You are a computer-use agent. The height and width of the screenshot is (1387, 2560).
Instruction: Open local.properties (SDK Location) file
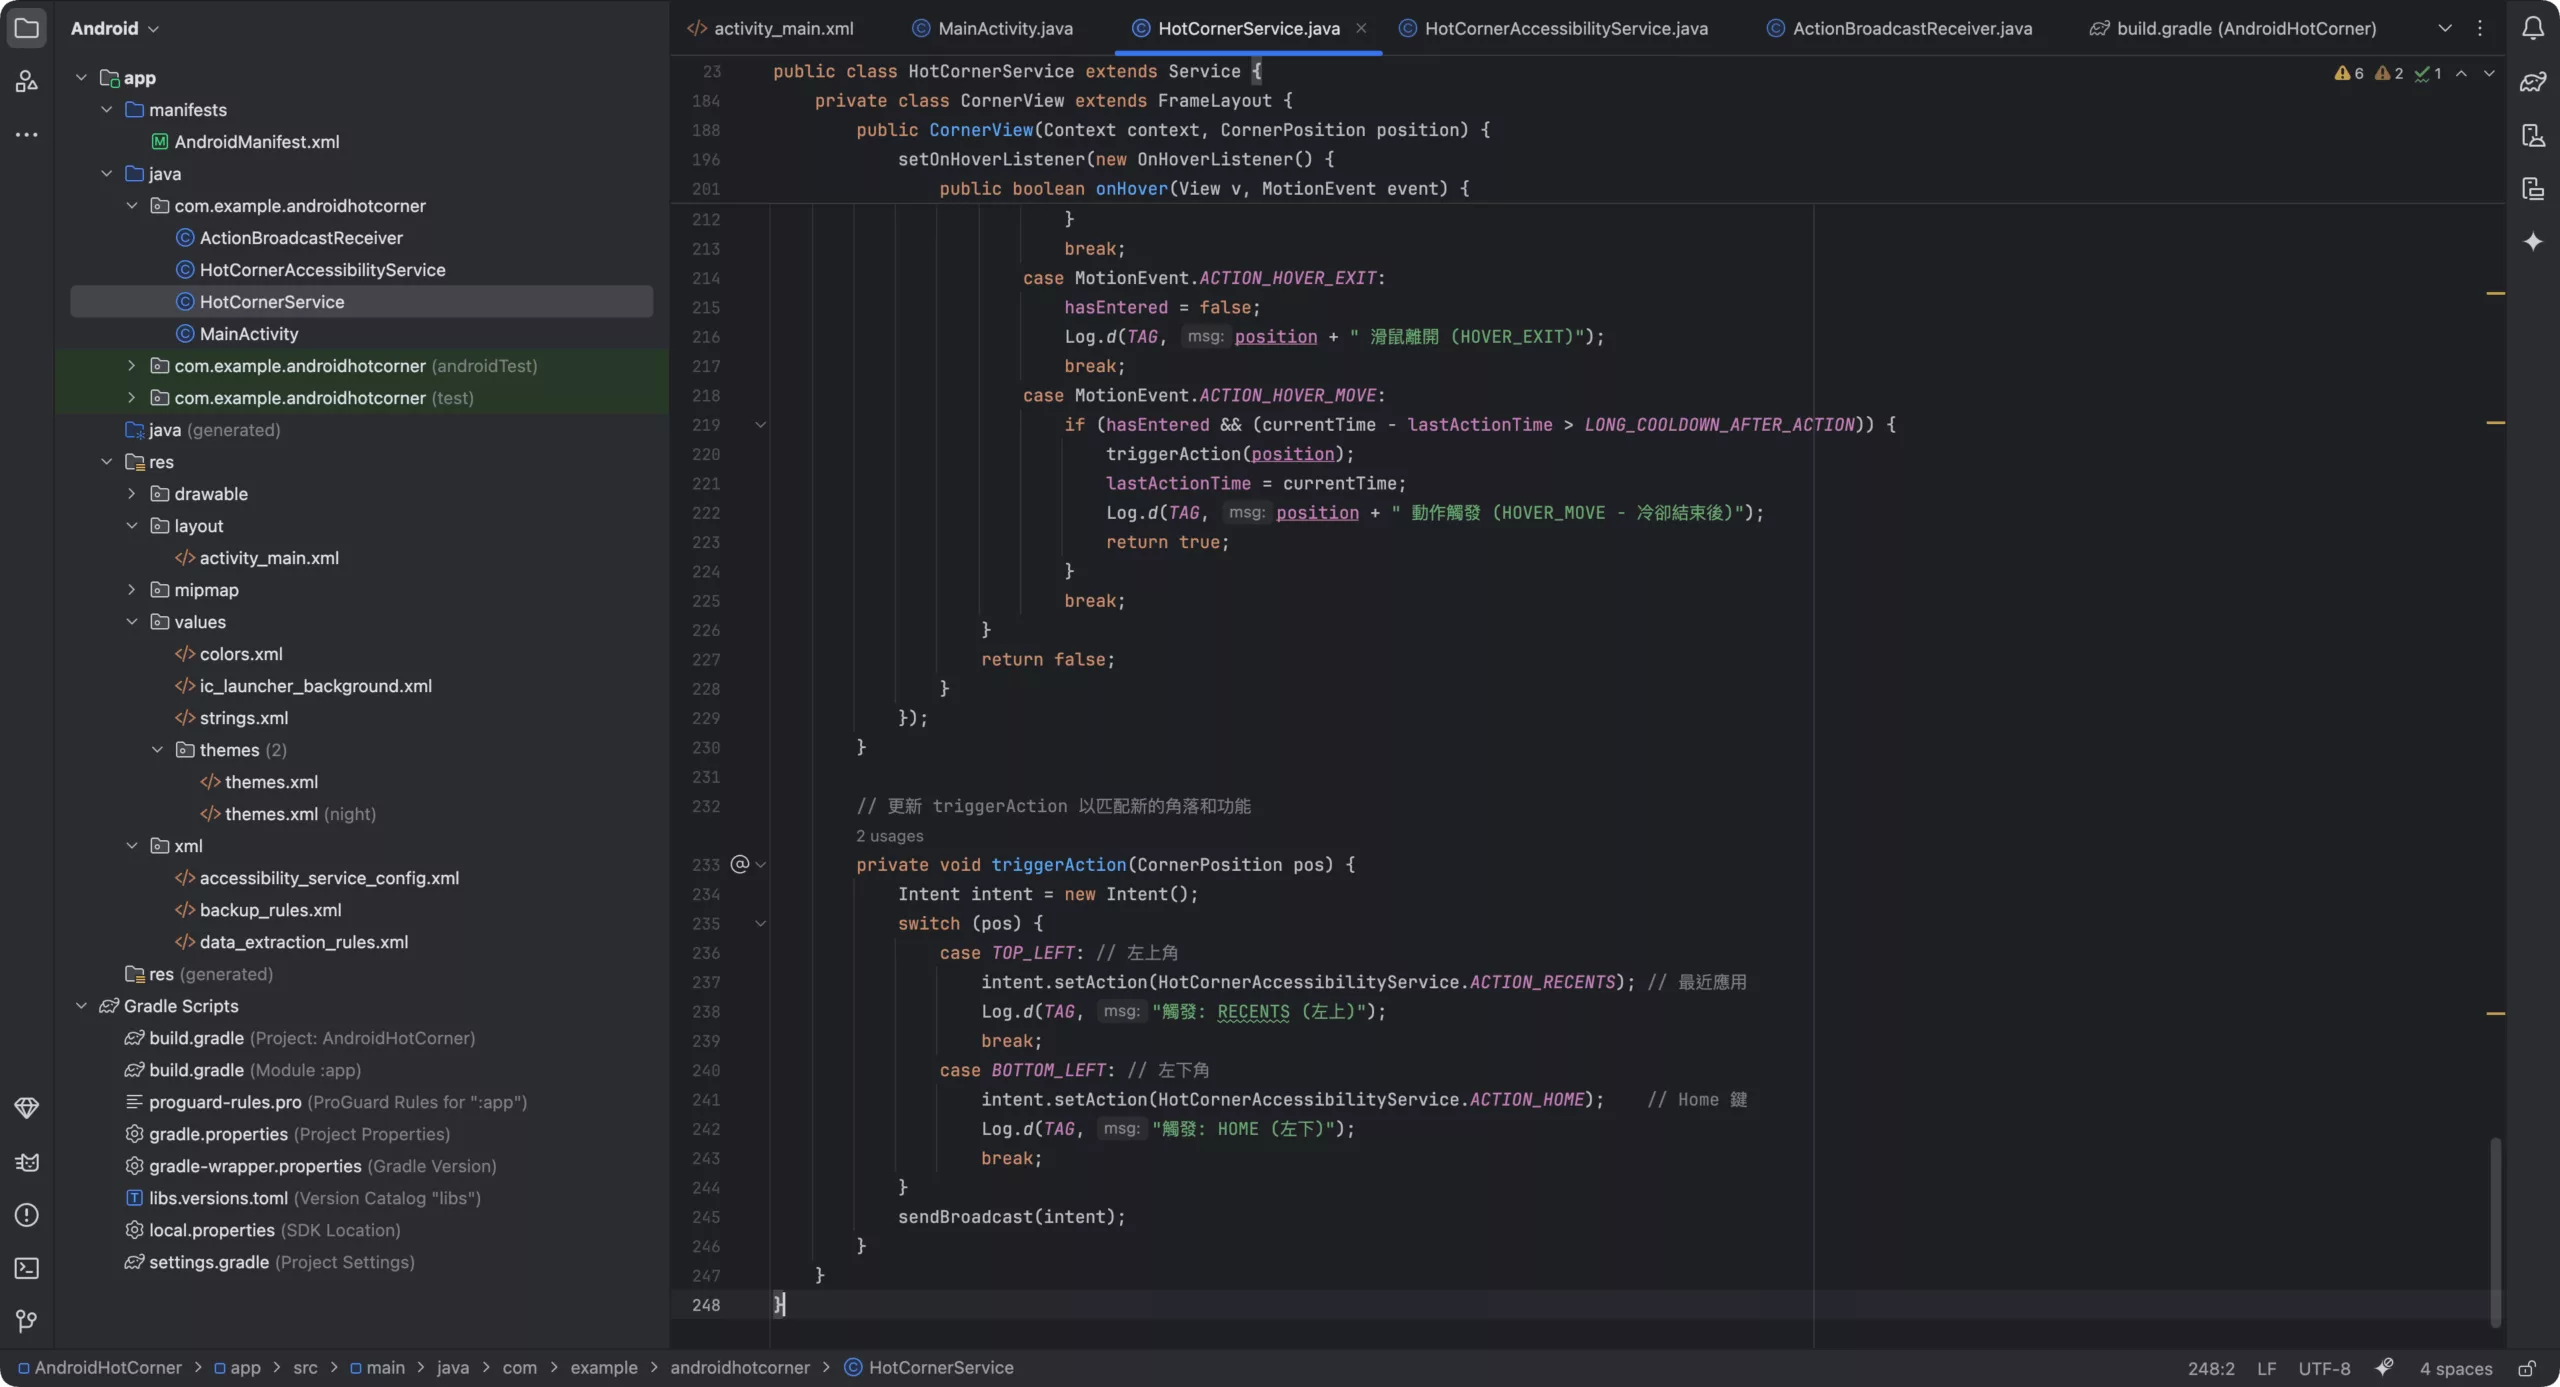pos(263,1229)
